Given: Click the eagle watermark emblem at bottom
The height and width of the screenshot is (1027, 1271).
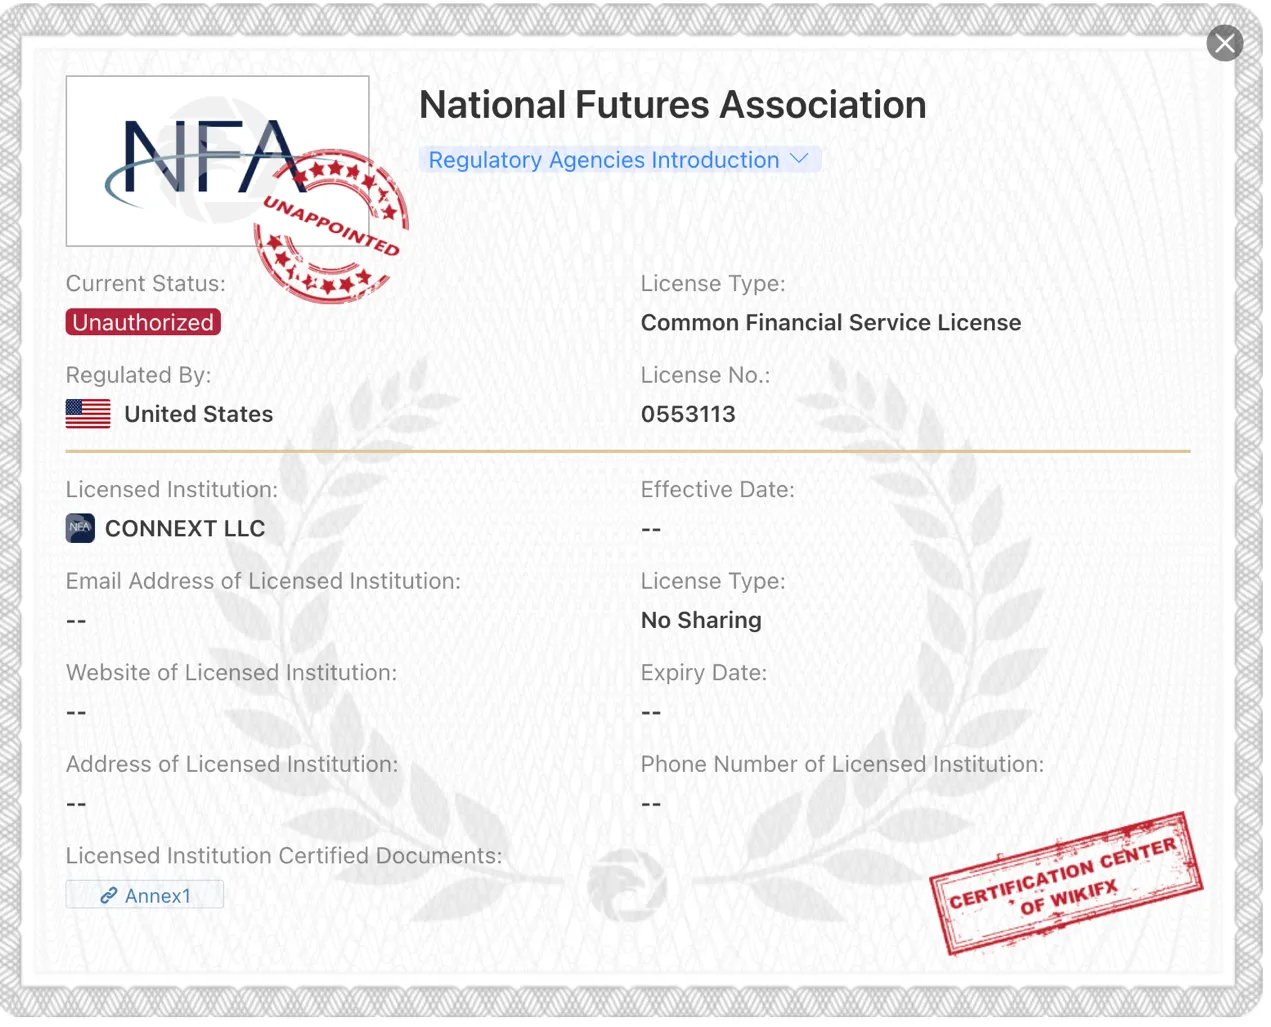Looking at the screenshot, I should click(627, 886).
